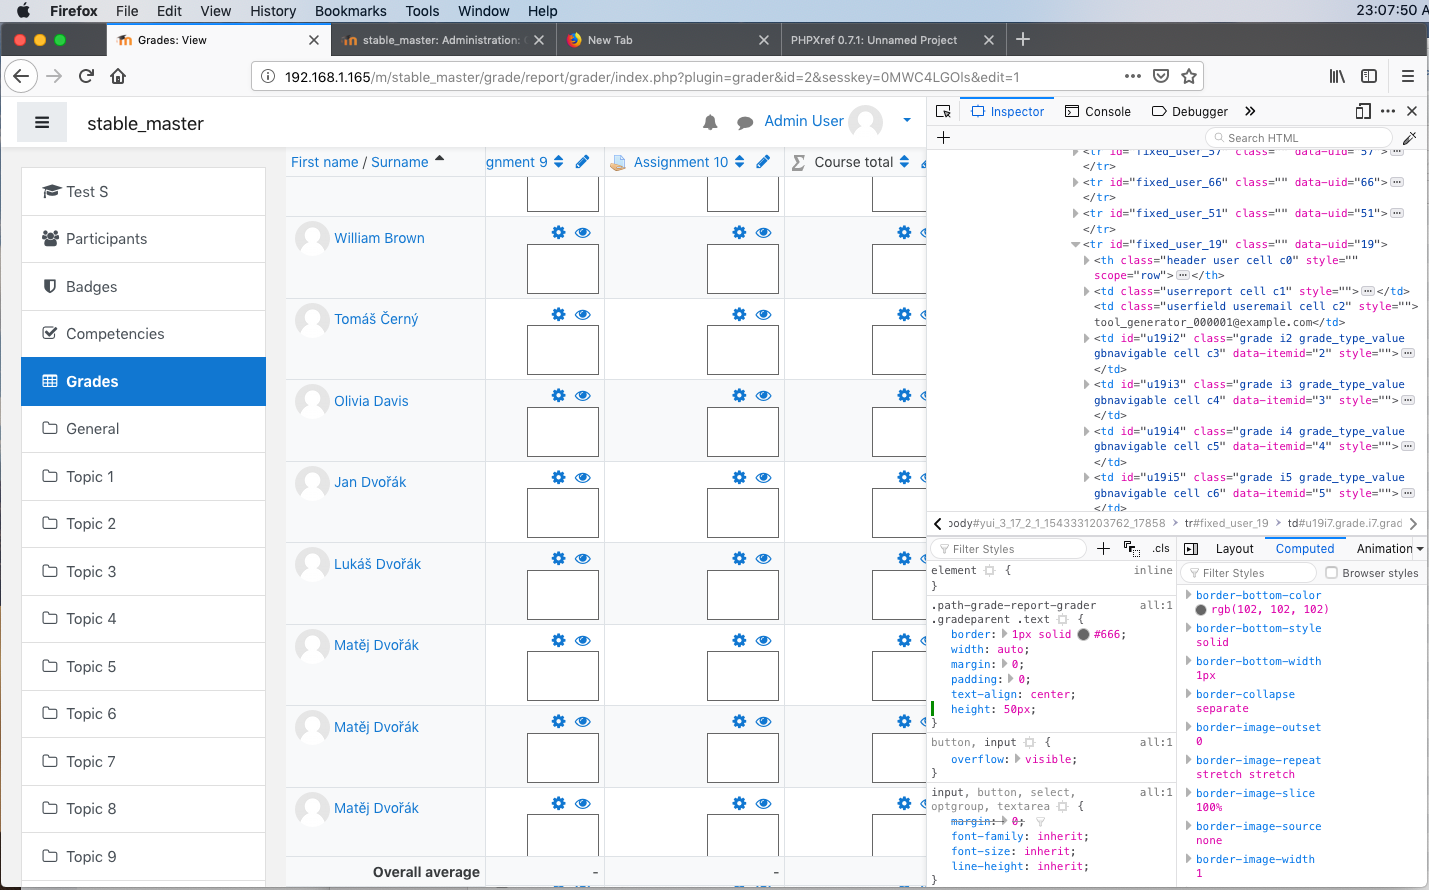The image size is (1429, 890).
Task: Toggle .cls class panel in Rules view
Action: pos(1161,548)
